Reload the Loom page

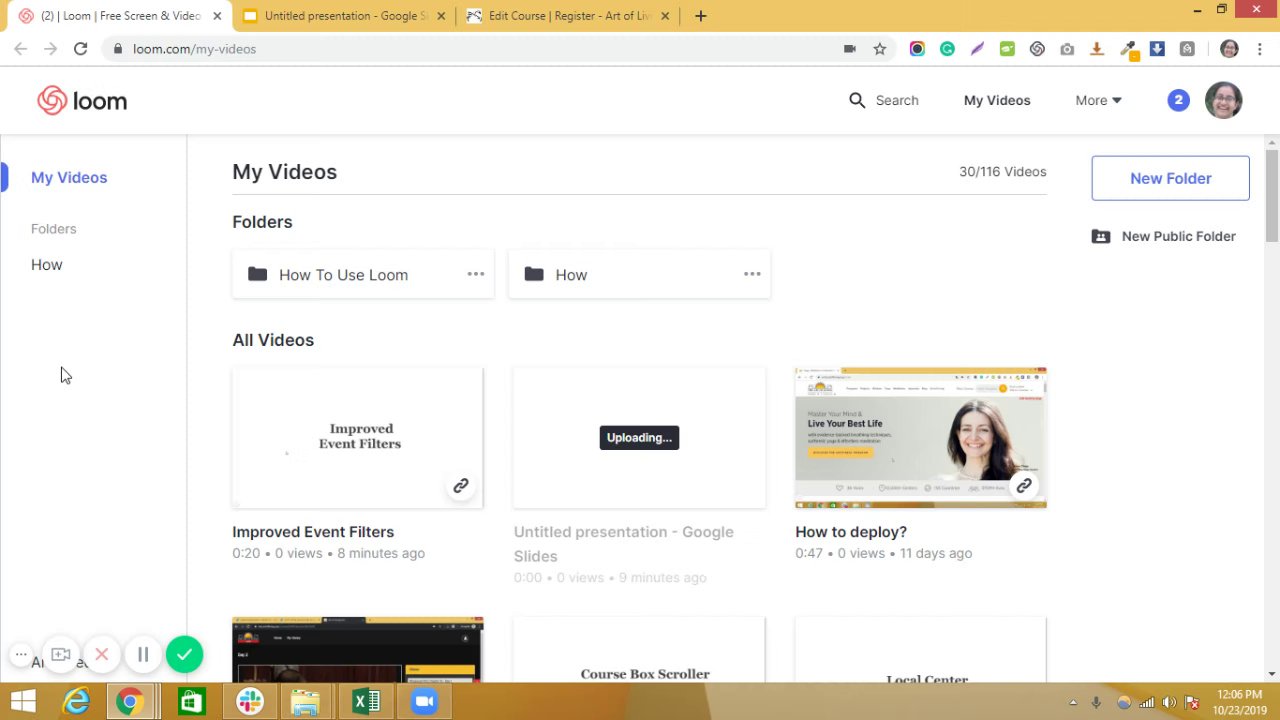click(80, 49)
